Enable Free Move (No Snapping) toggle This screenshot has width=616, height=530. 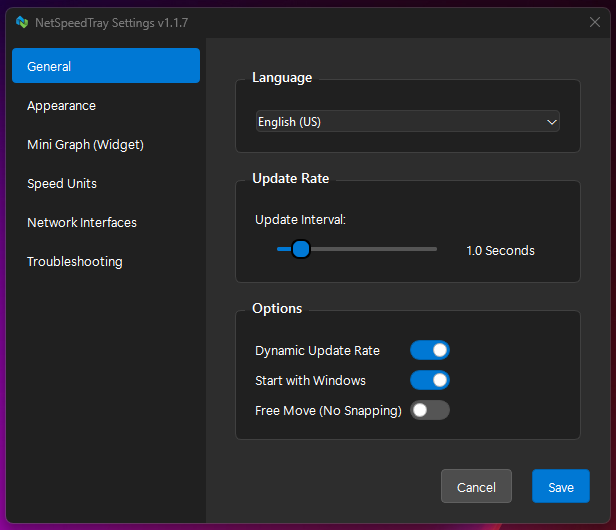point(430,410)
